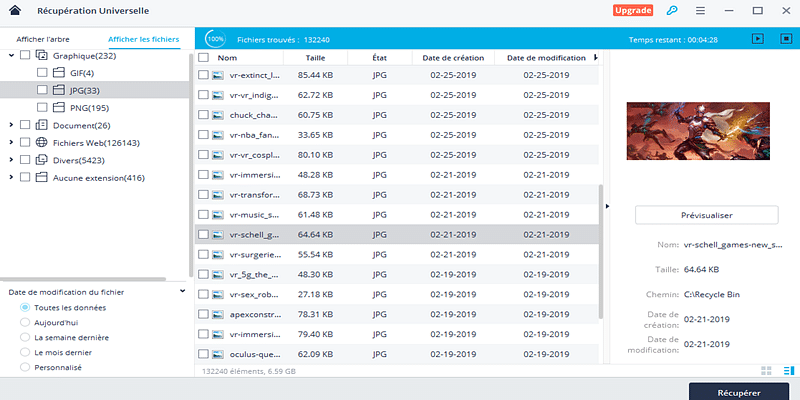This screenshot has height=400, width=800.
Task: Click image icon of vr-music_s file
Action: (218, 214)
